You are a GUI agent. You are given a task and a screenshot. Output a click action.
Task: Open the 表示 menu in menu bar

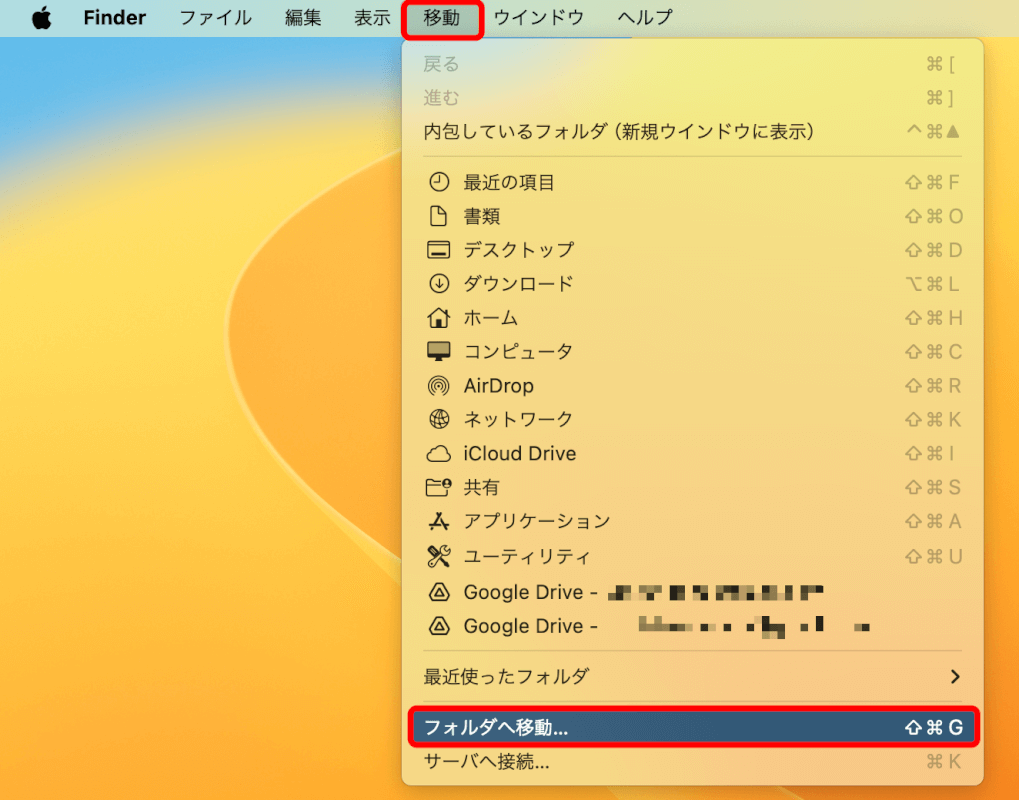tap(372, 18)
